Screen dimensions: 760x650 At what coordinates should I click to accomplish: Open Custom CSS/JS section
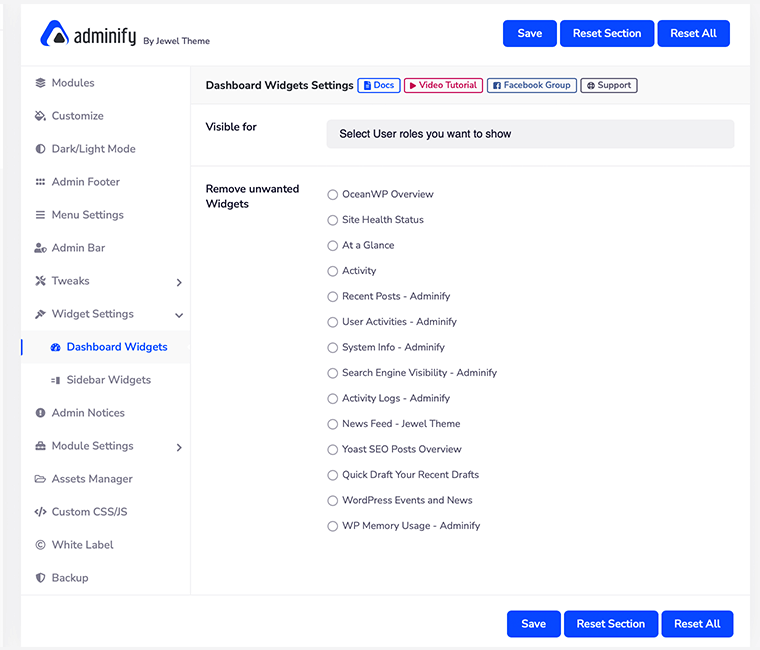coord(106,512)
